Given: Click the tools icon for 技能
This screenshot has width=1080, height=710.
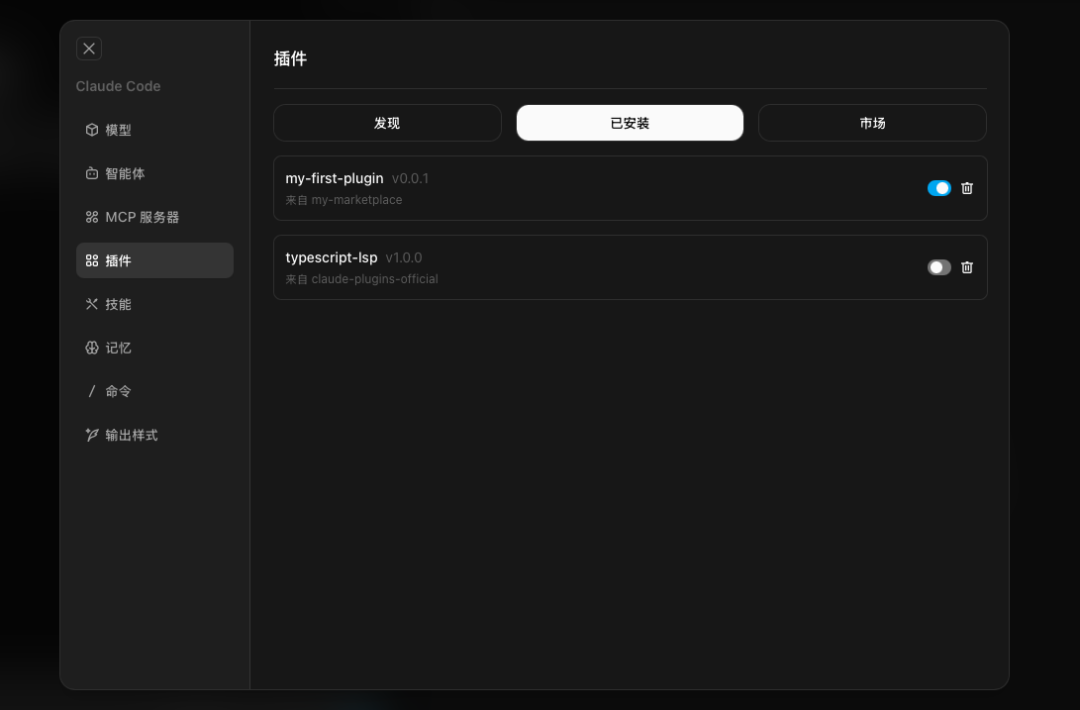Looking at the screenshot, I should (x=92, y=304).
